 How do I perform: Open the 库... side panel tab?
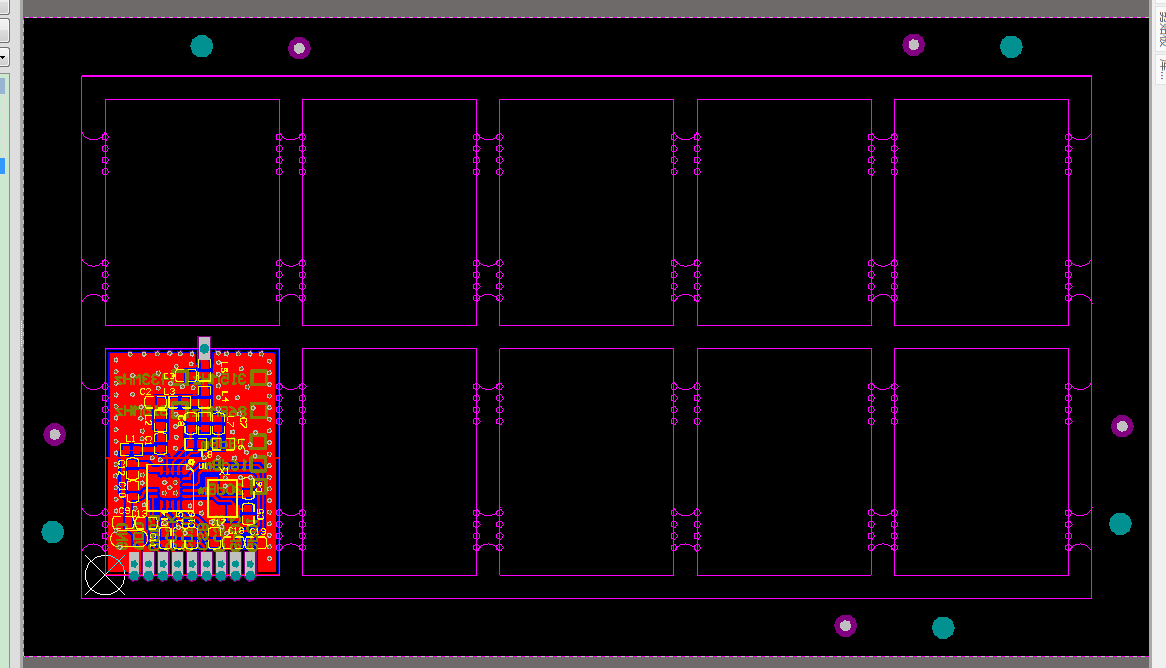coord(1160,69)
